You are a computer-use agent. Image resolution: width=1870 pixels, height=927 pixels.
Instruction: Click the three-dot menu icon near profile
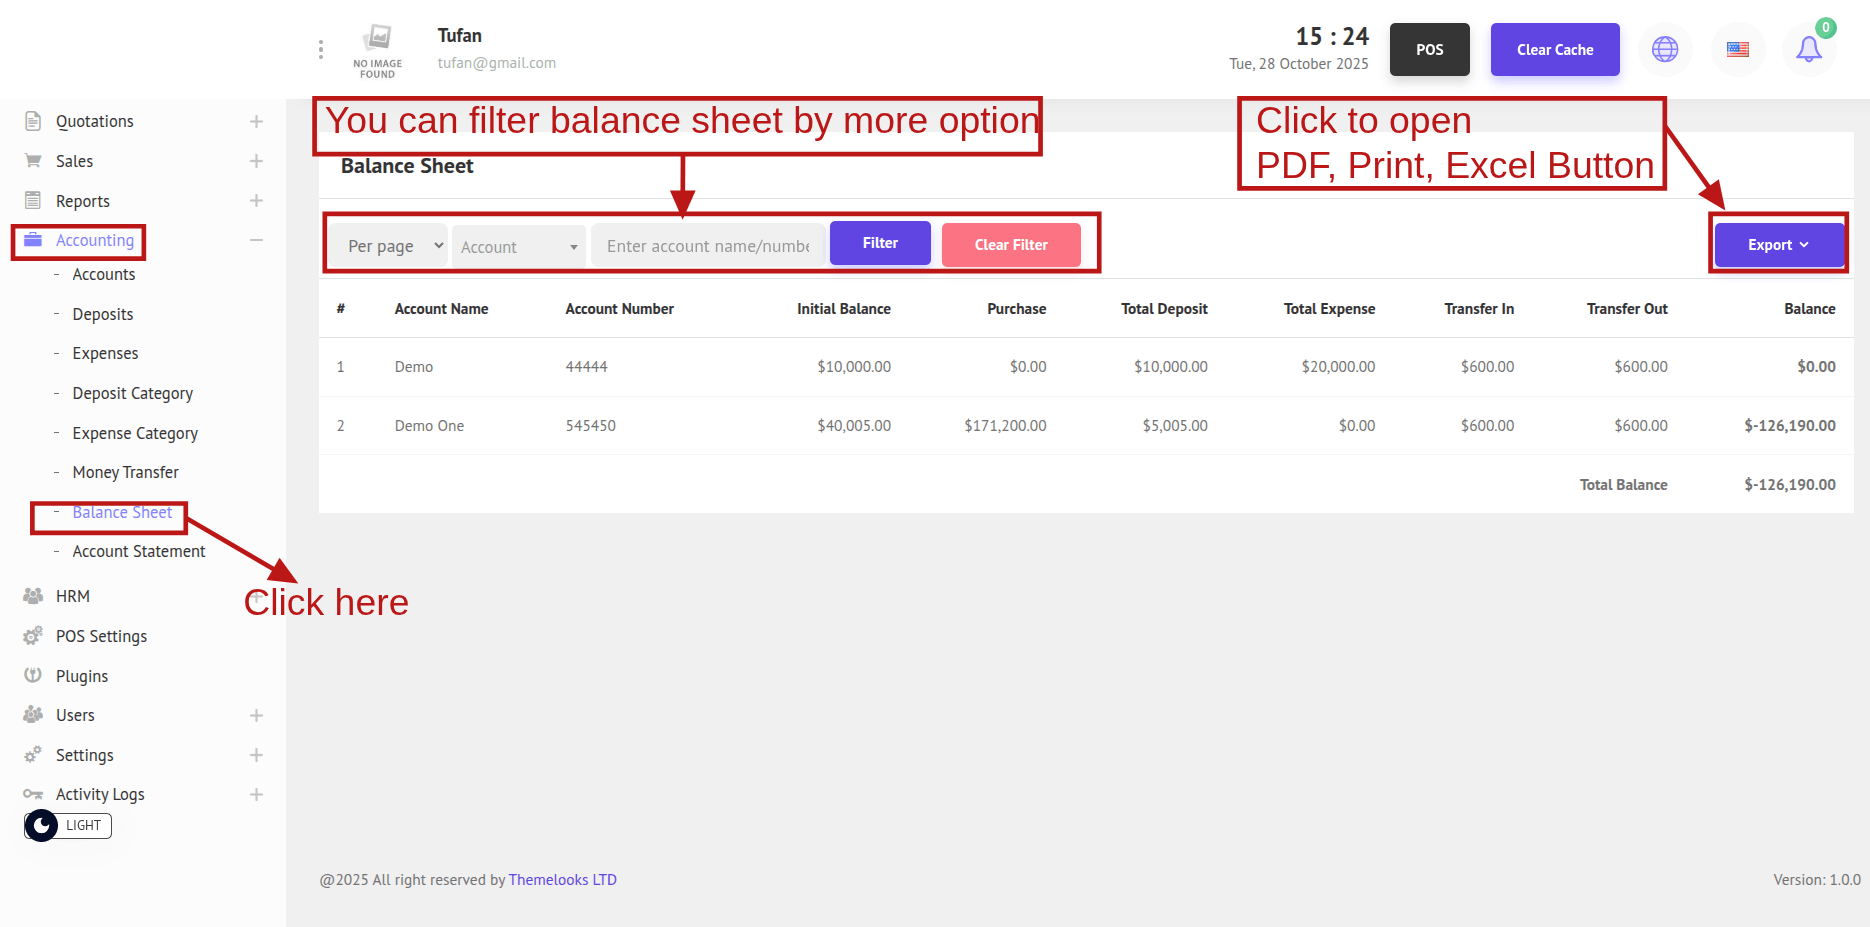pyautogui.click(x=320, y=49)
